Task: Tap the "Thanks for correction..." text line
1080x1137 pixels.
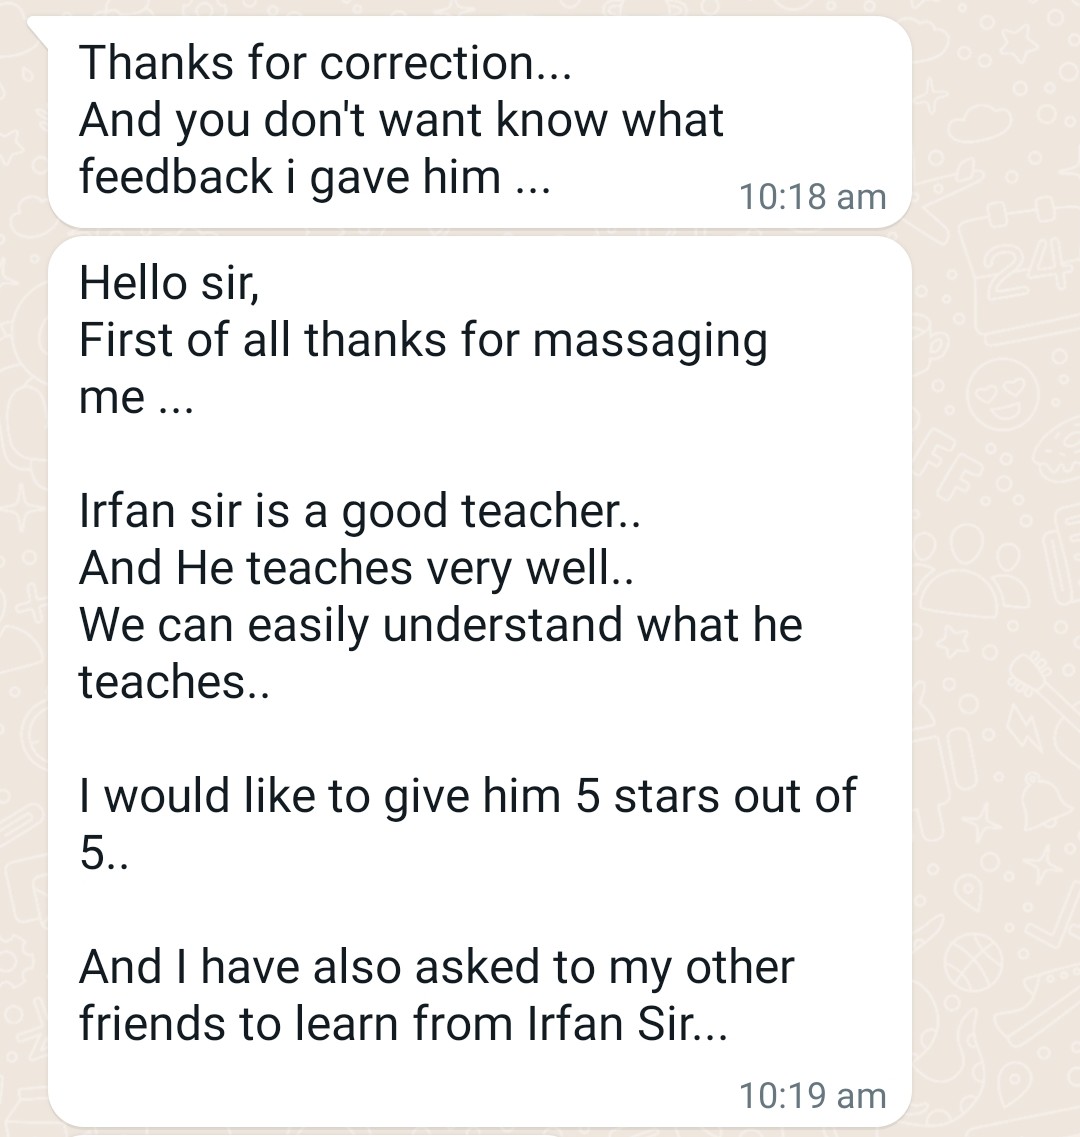Action: pos(325,63)
